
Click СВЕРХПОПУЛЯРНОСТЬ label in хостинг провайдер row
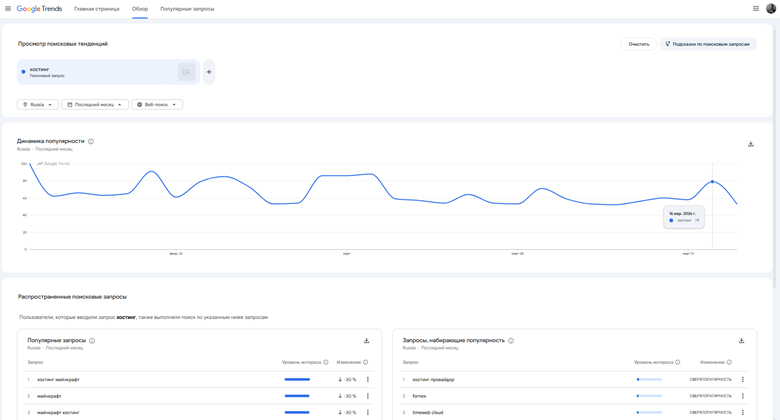(710, 380)
